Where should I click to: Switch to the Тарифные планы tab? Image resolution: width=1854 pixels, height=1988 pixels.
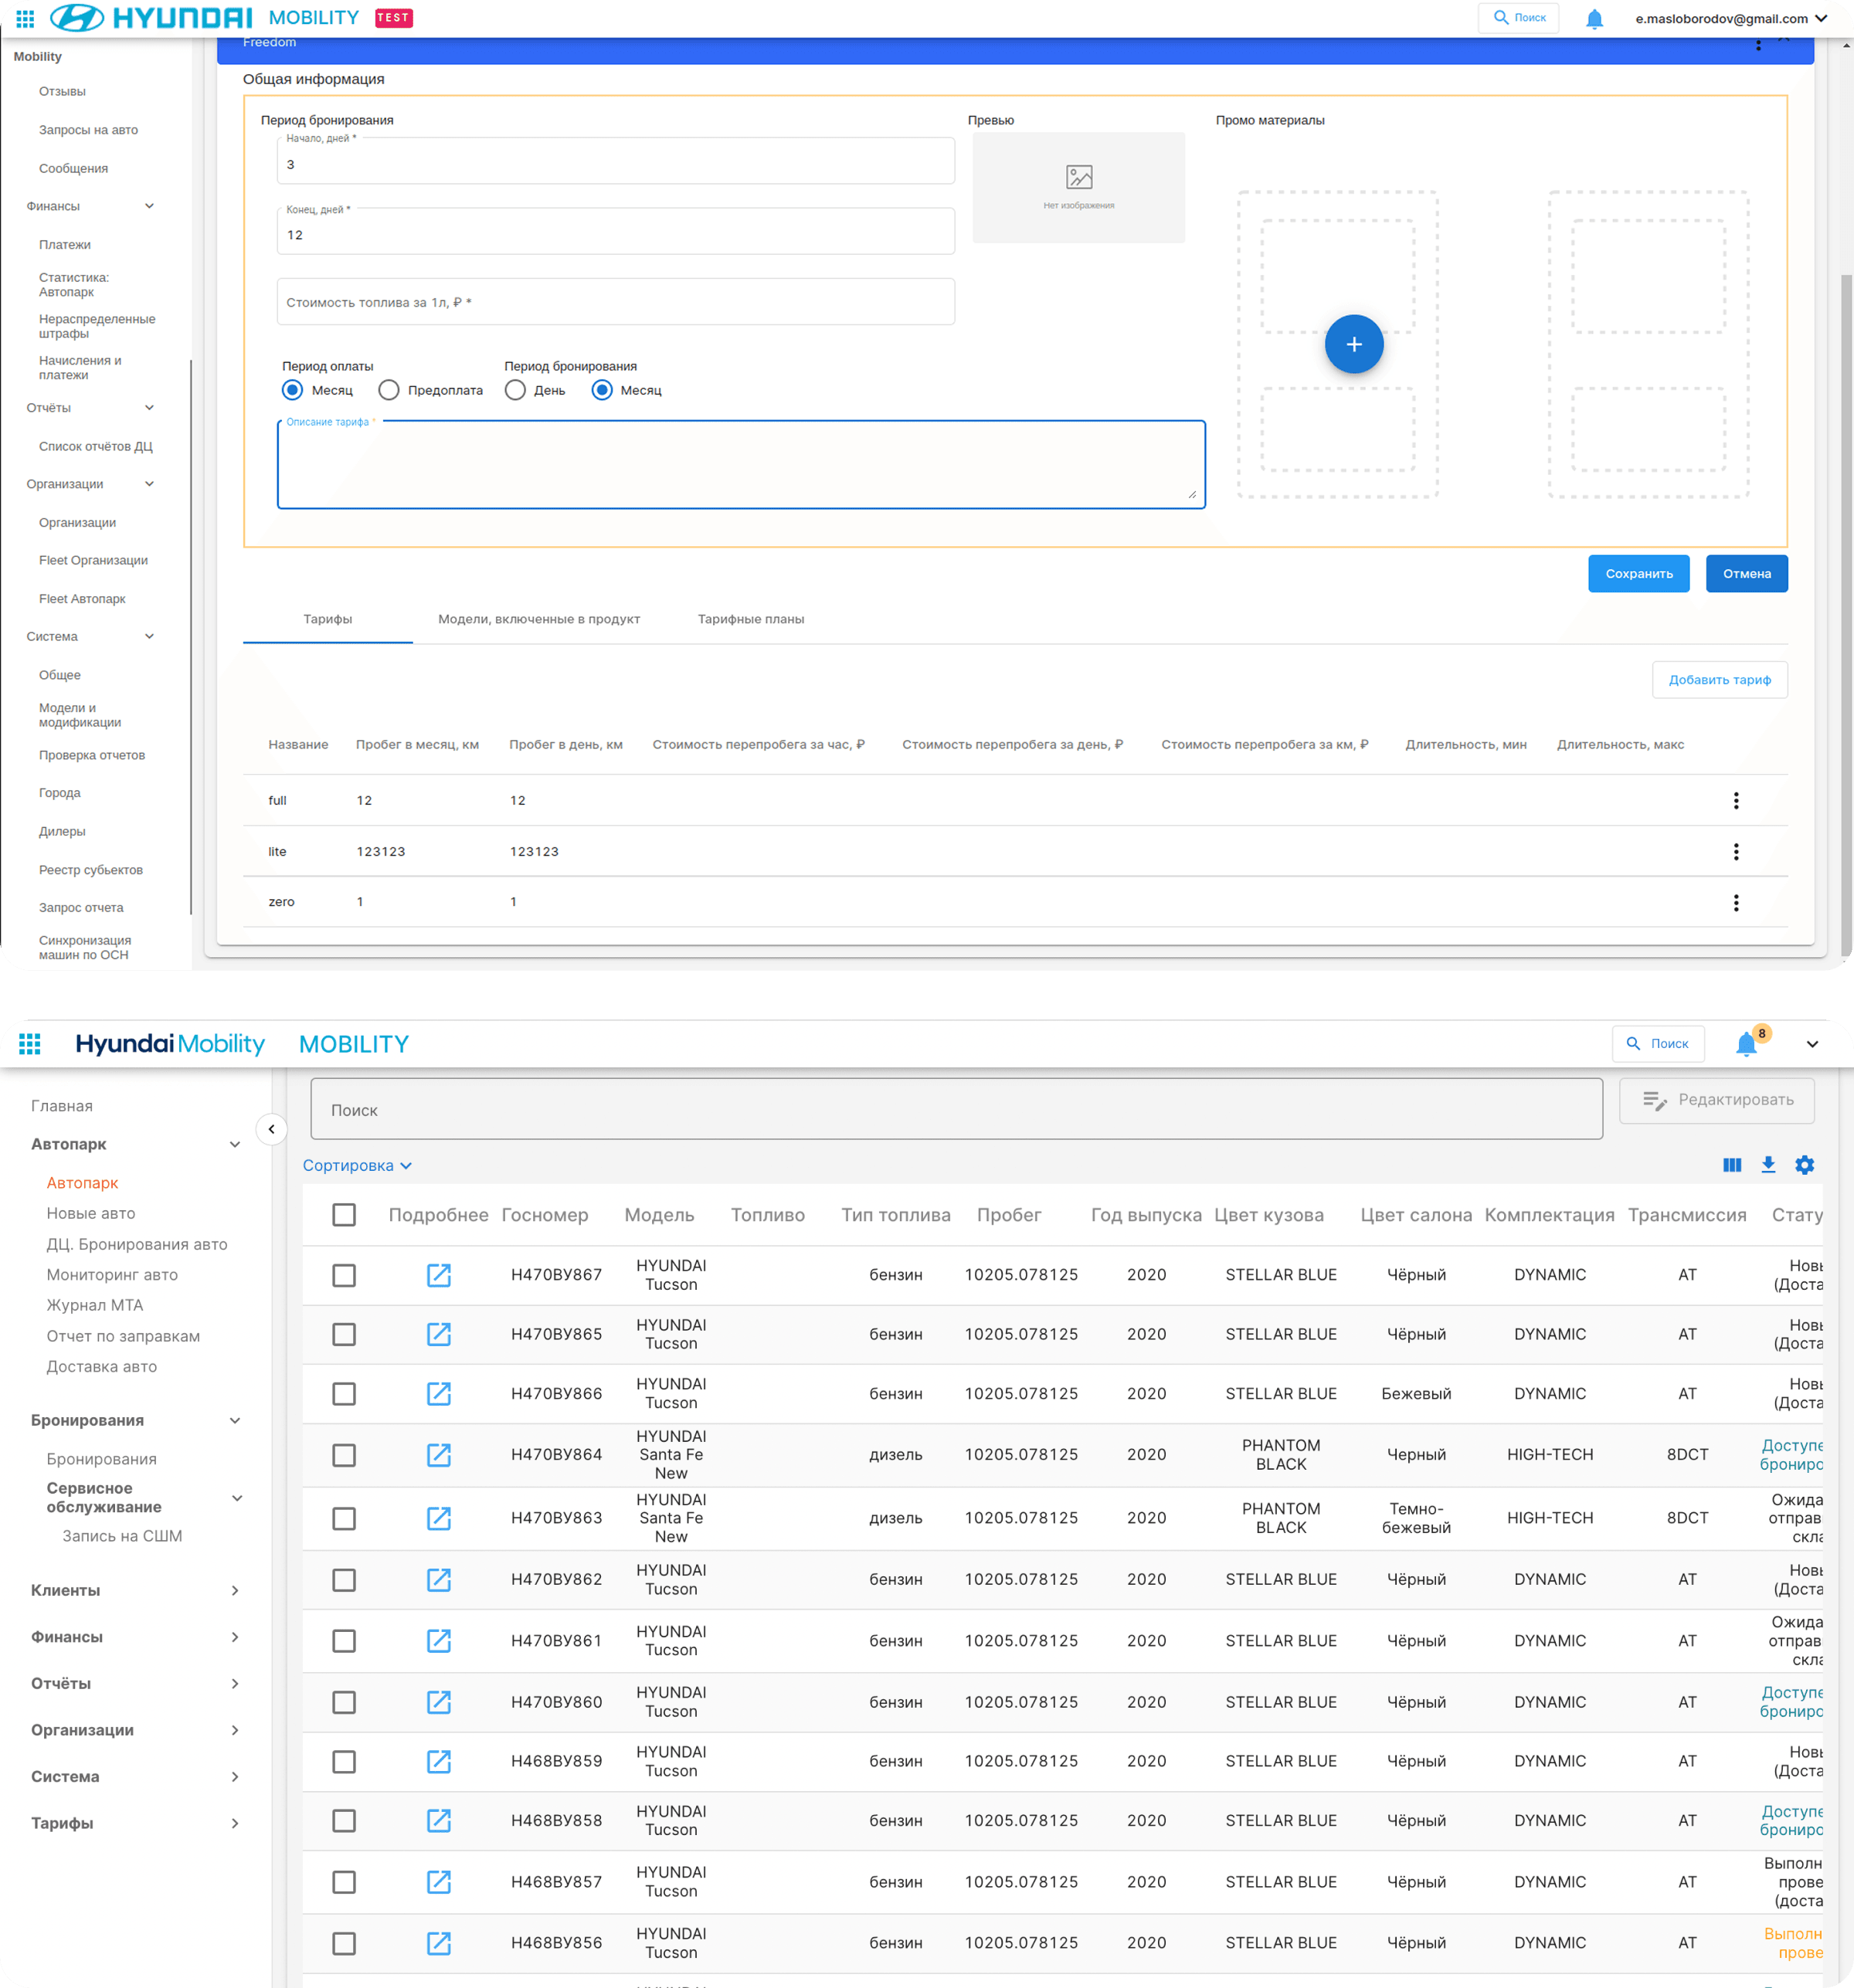click(x=750, y=619)
